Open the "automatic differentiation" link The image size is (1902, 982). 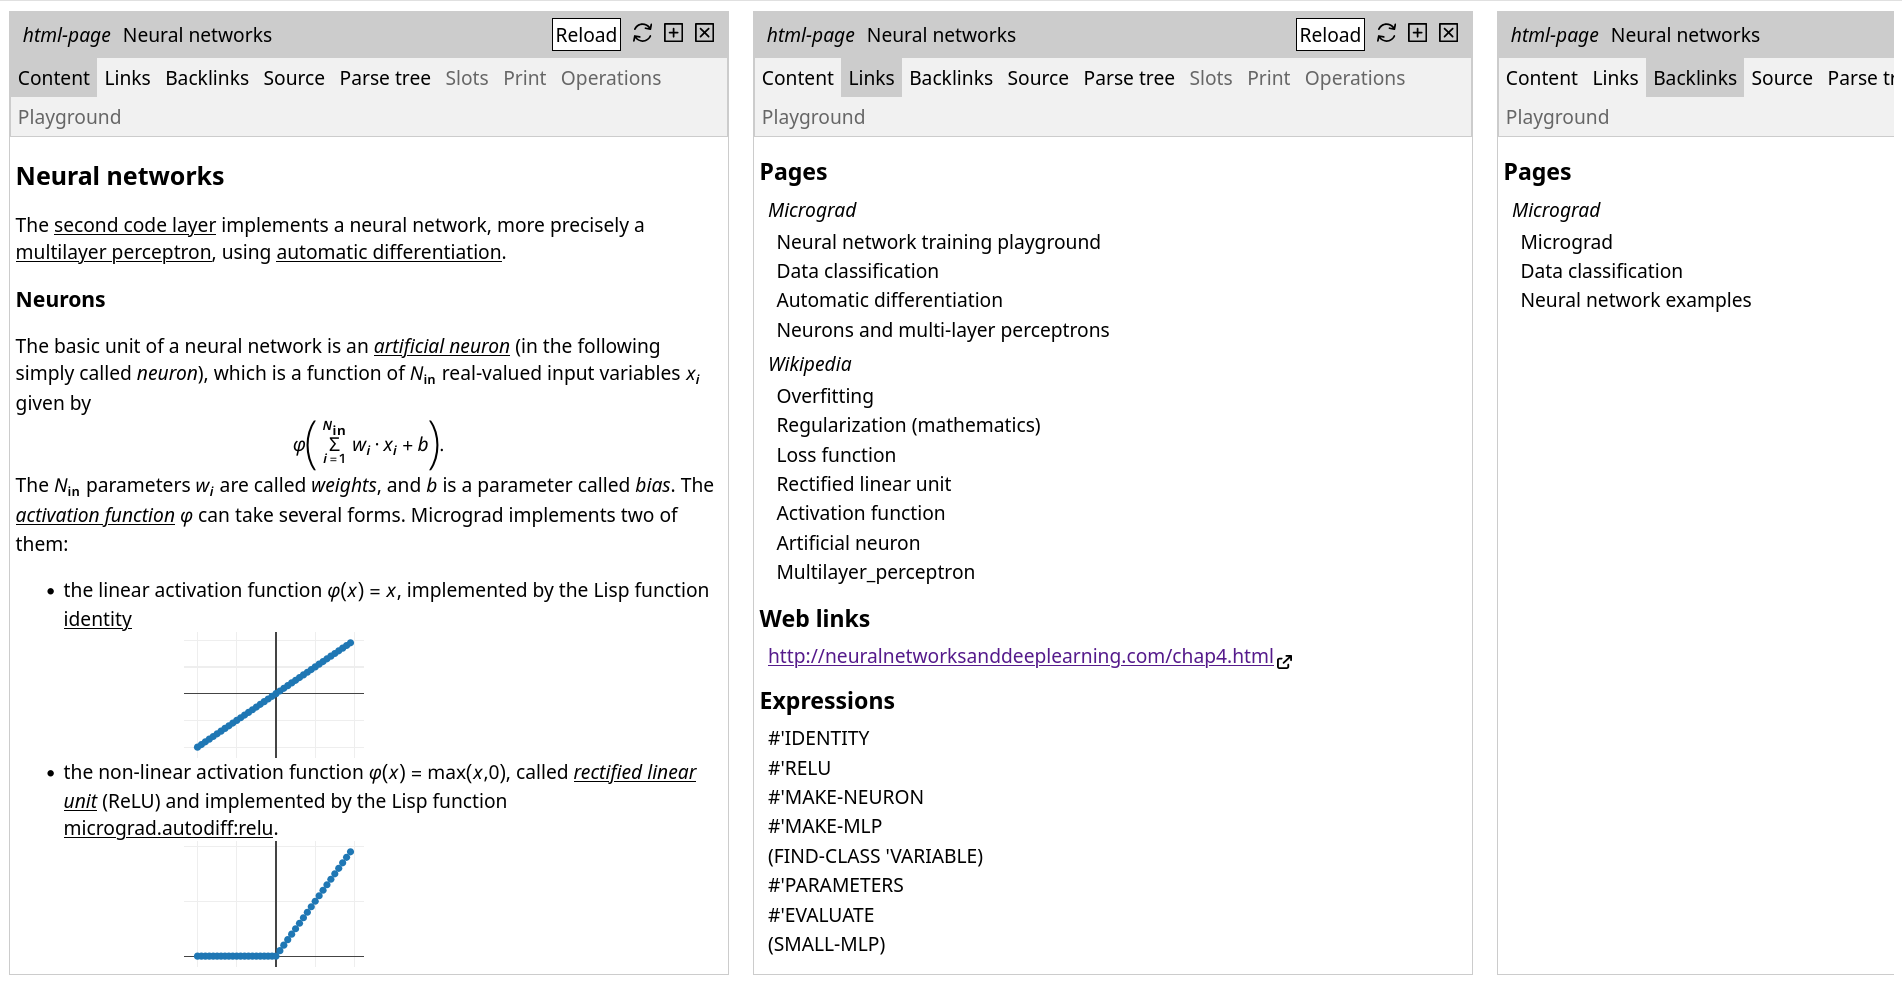[388, 252]
